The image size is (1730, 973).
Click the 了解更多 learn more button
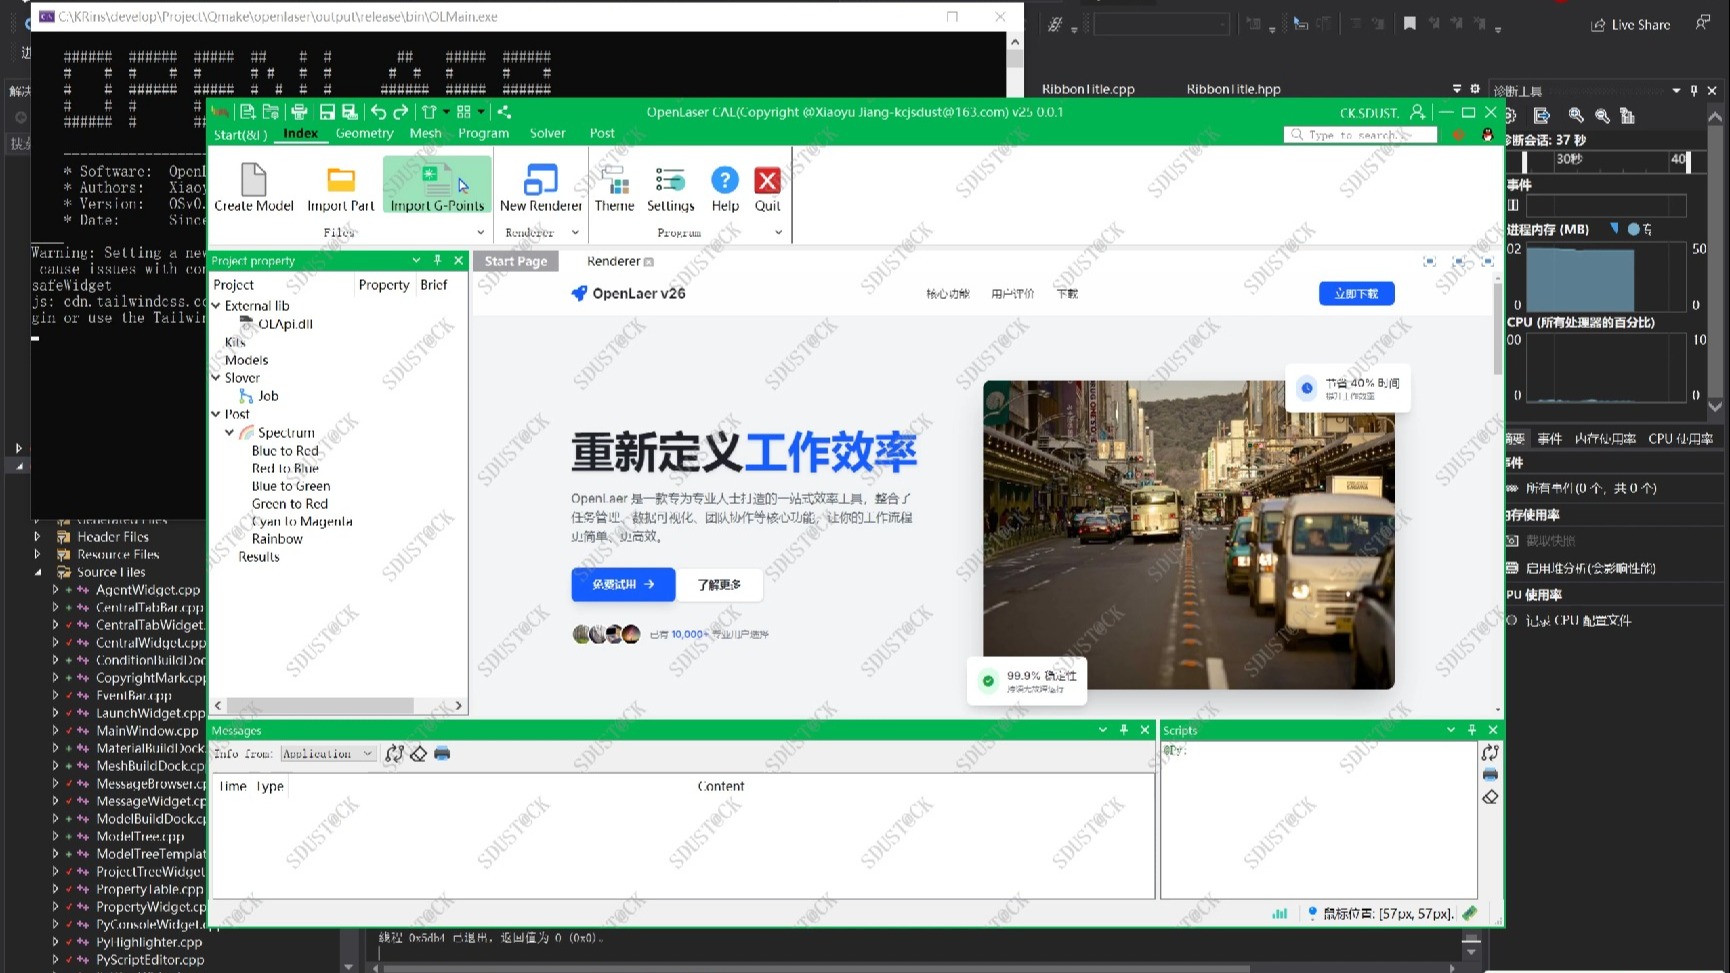(719, 584)
